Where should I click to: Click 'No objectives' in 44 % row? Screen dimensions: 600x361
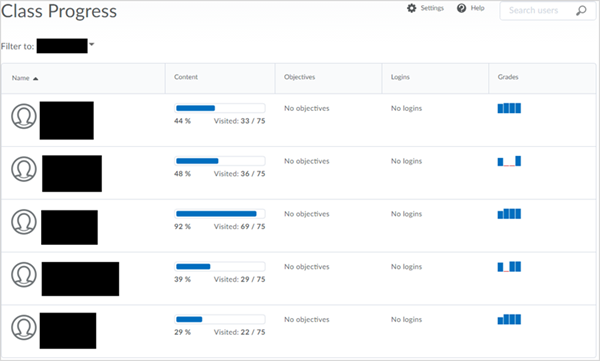[x=307, y=108]
